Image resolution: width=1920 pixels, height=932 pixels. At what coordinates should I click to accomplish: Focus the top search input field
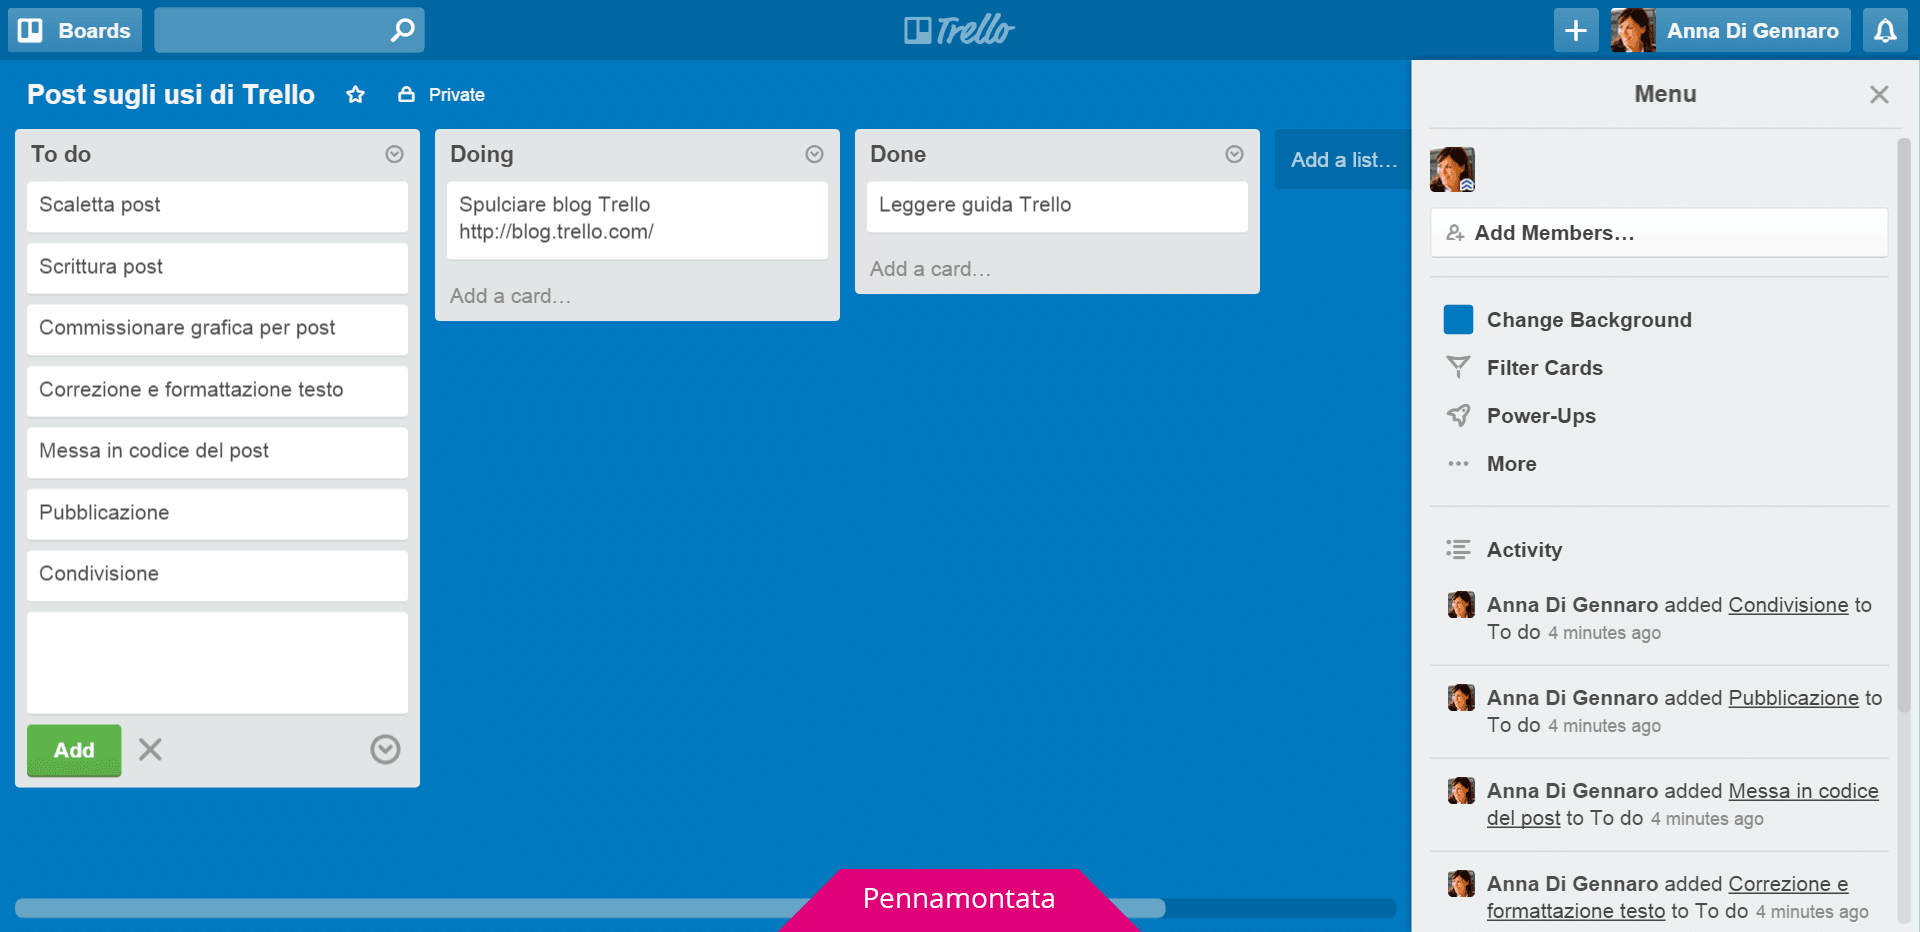coord(289,30)
